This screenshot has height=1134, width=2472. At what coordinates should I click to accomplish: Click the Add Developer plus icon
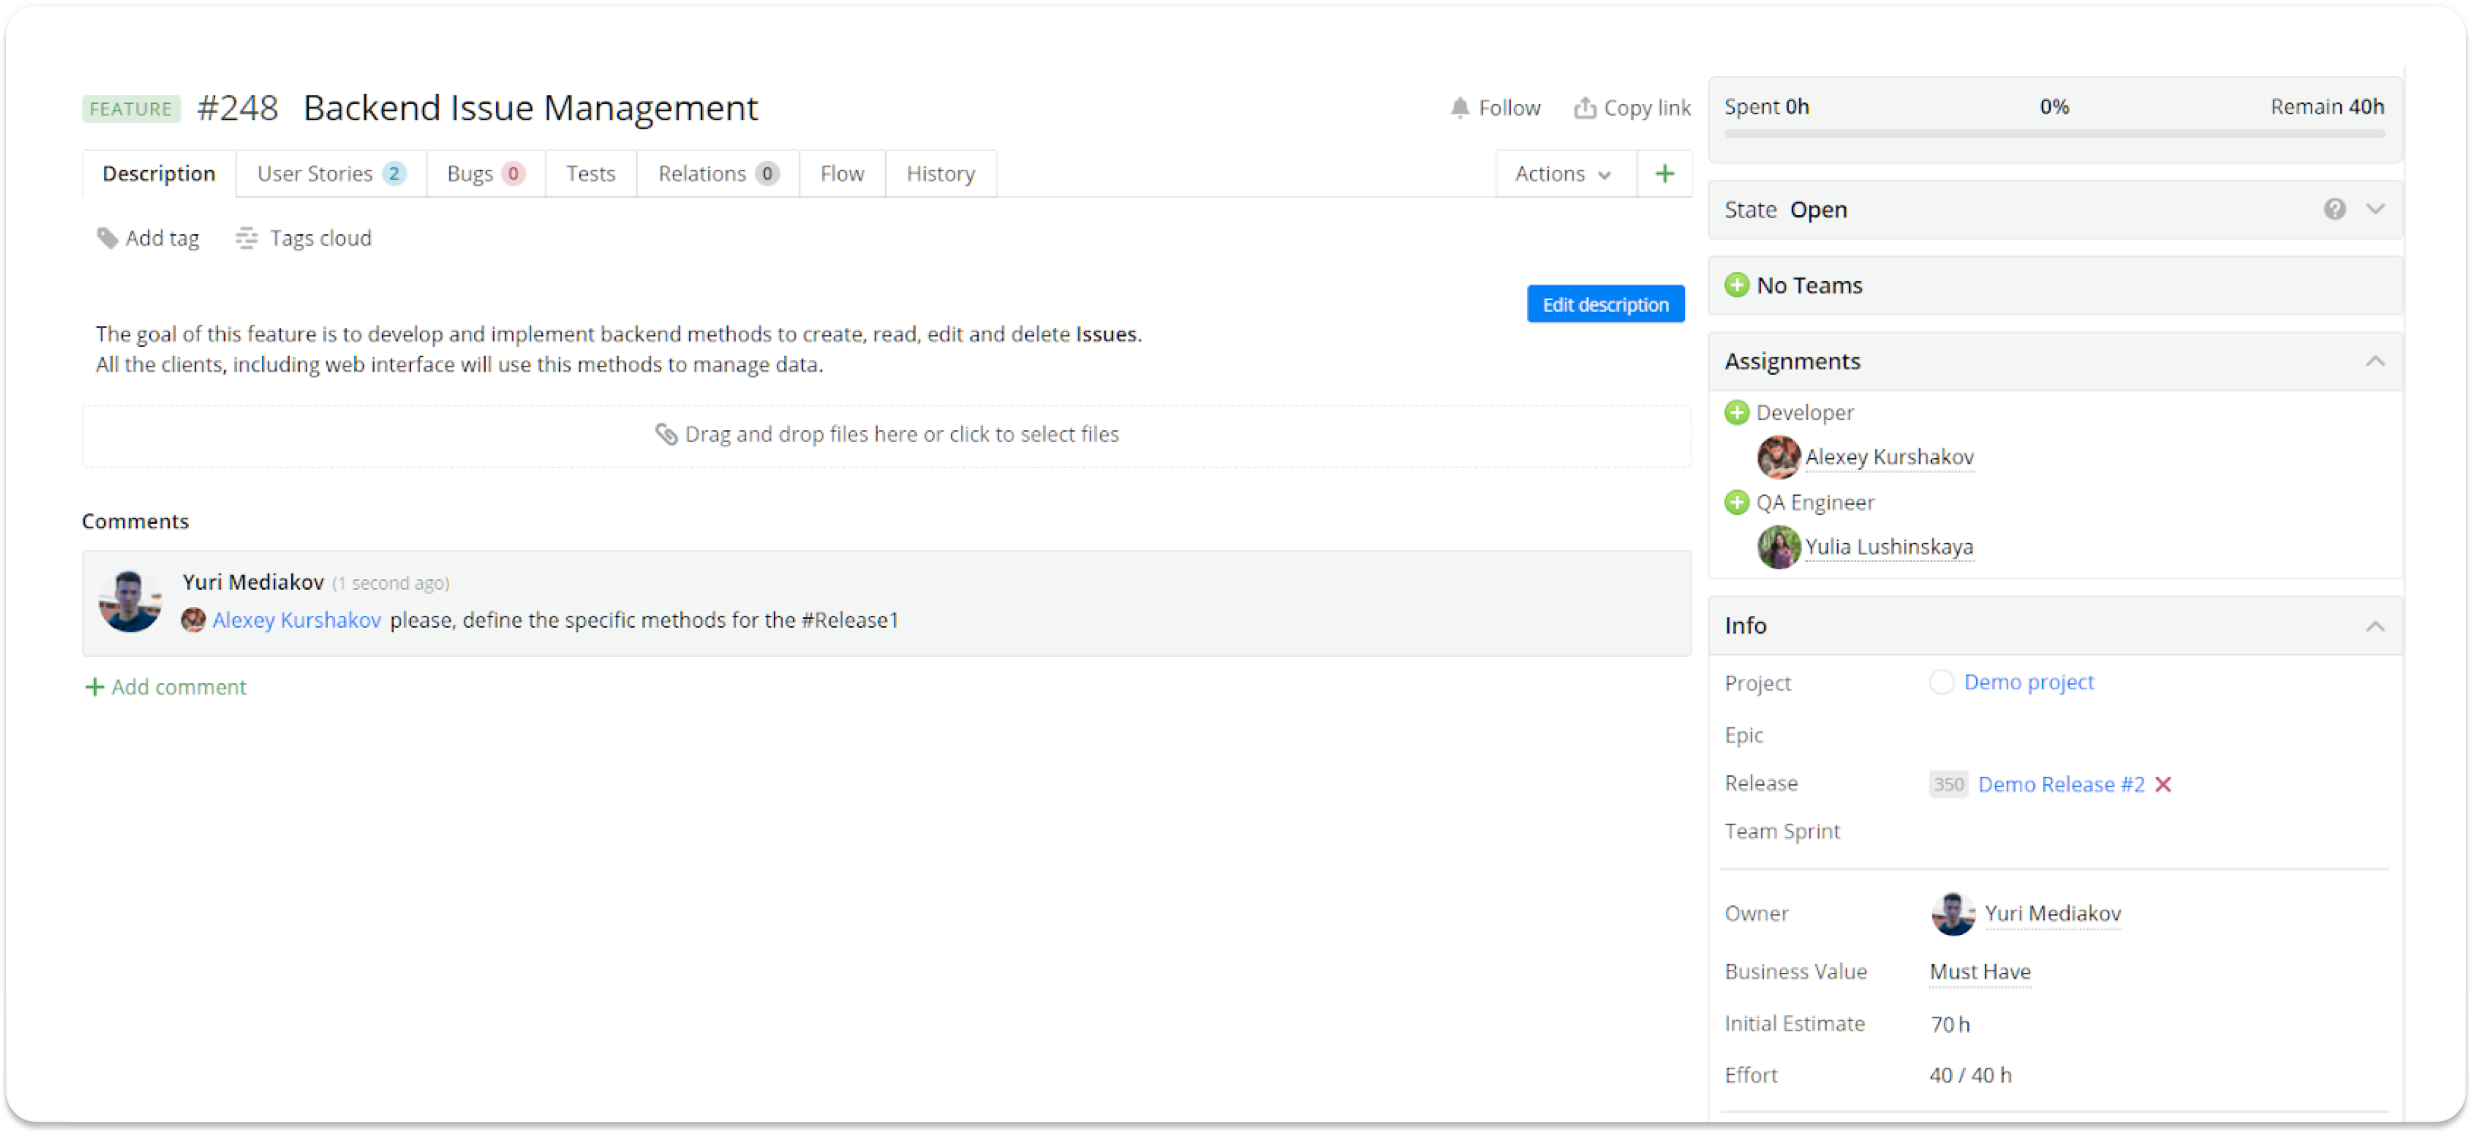[1736, 412]
